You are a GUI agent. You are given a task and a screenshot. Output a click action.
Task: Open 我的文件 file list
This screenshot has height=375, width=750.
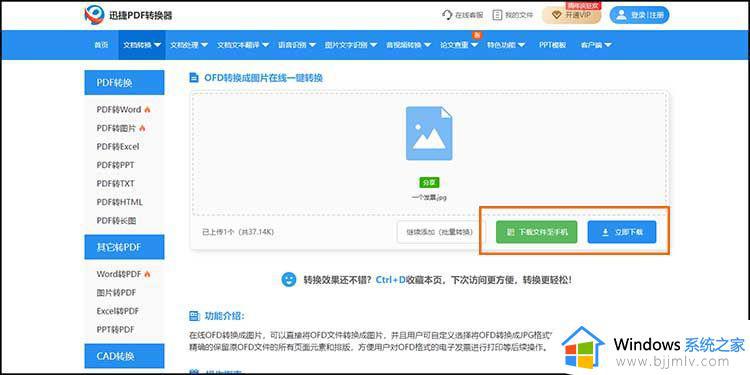(513, 15)
